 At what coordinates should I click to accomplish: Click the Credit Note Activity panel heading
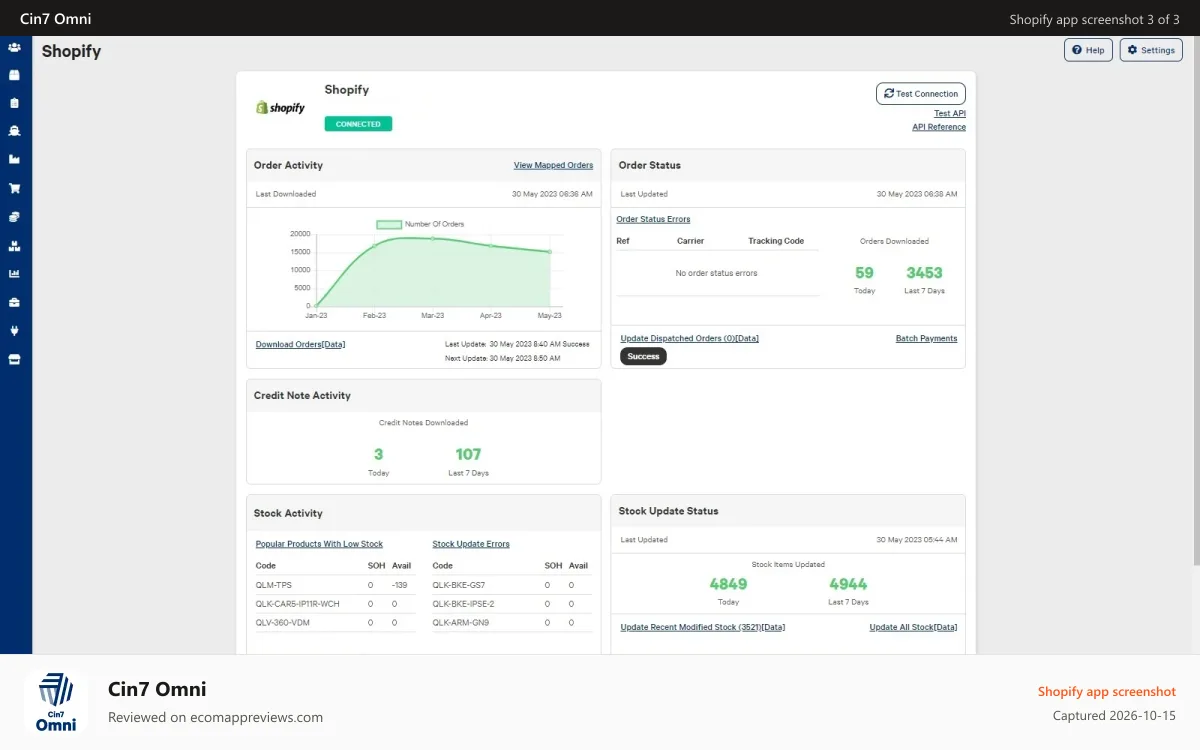302,396
